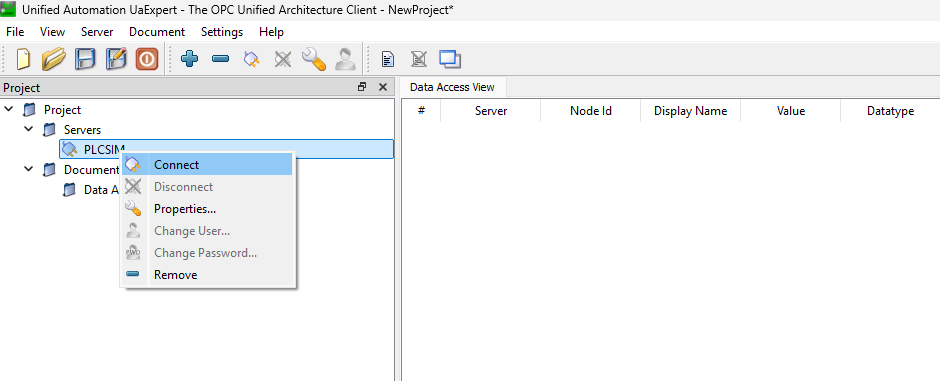The width and height of the screenshot is (940, 381).
Task: Collapse the Documents tree node
Action: coord(29,169)
